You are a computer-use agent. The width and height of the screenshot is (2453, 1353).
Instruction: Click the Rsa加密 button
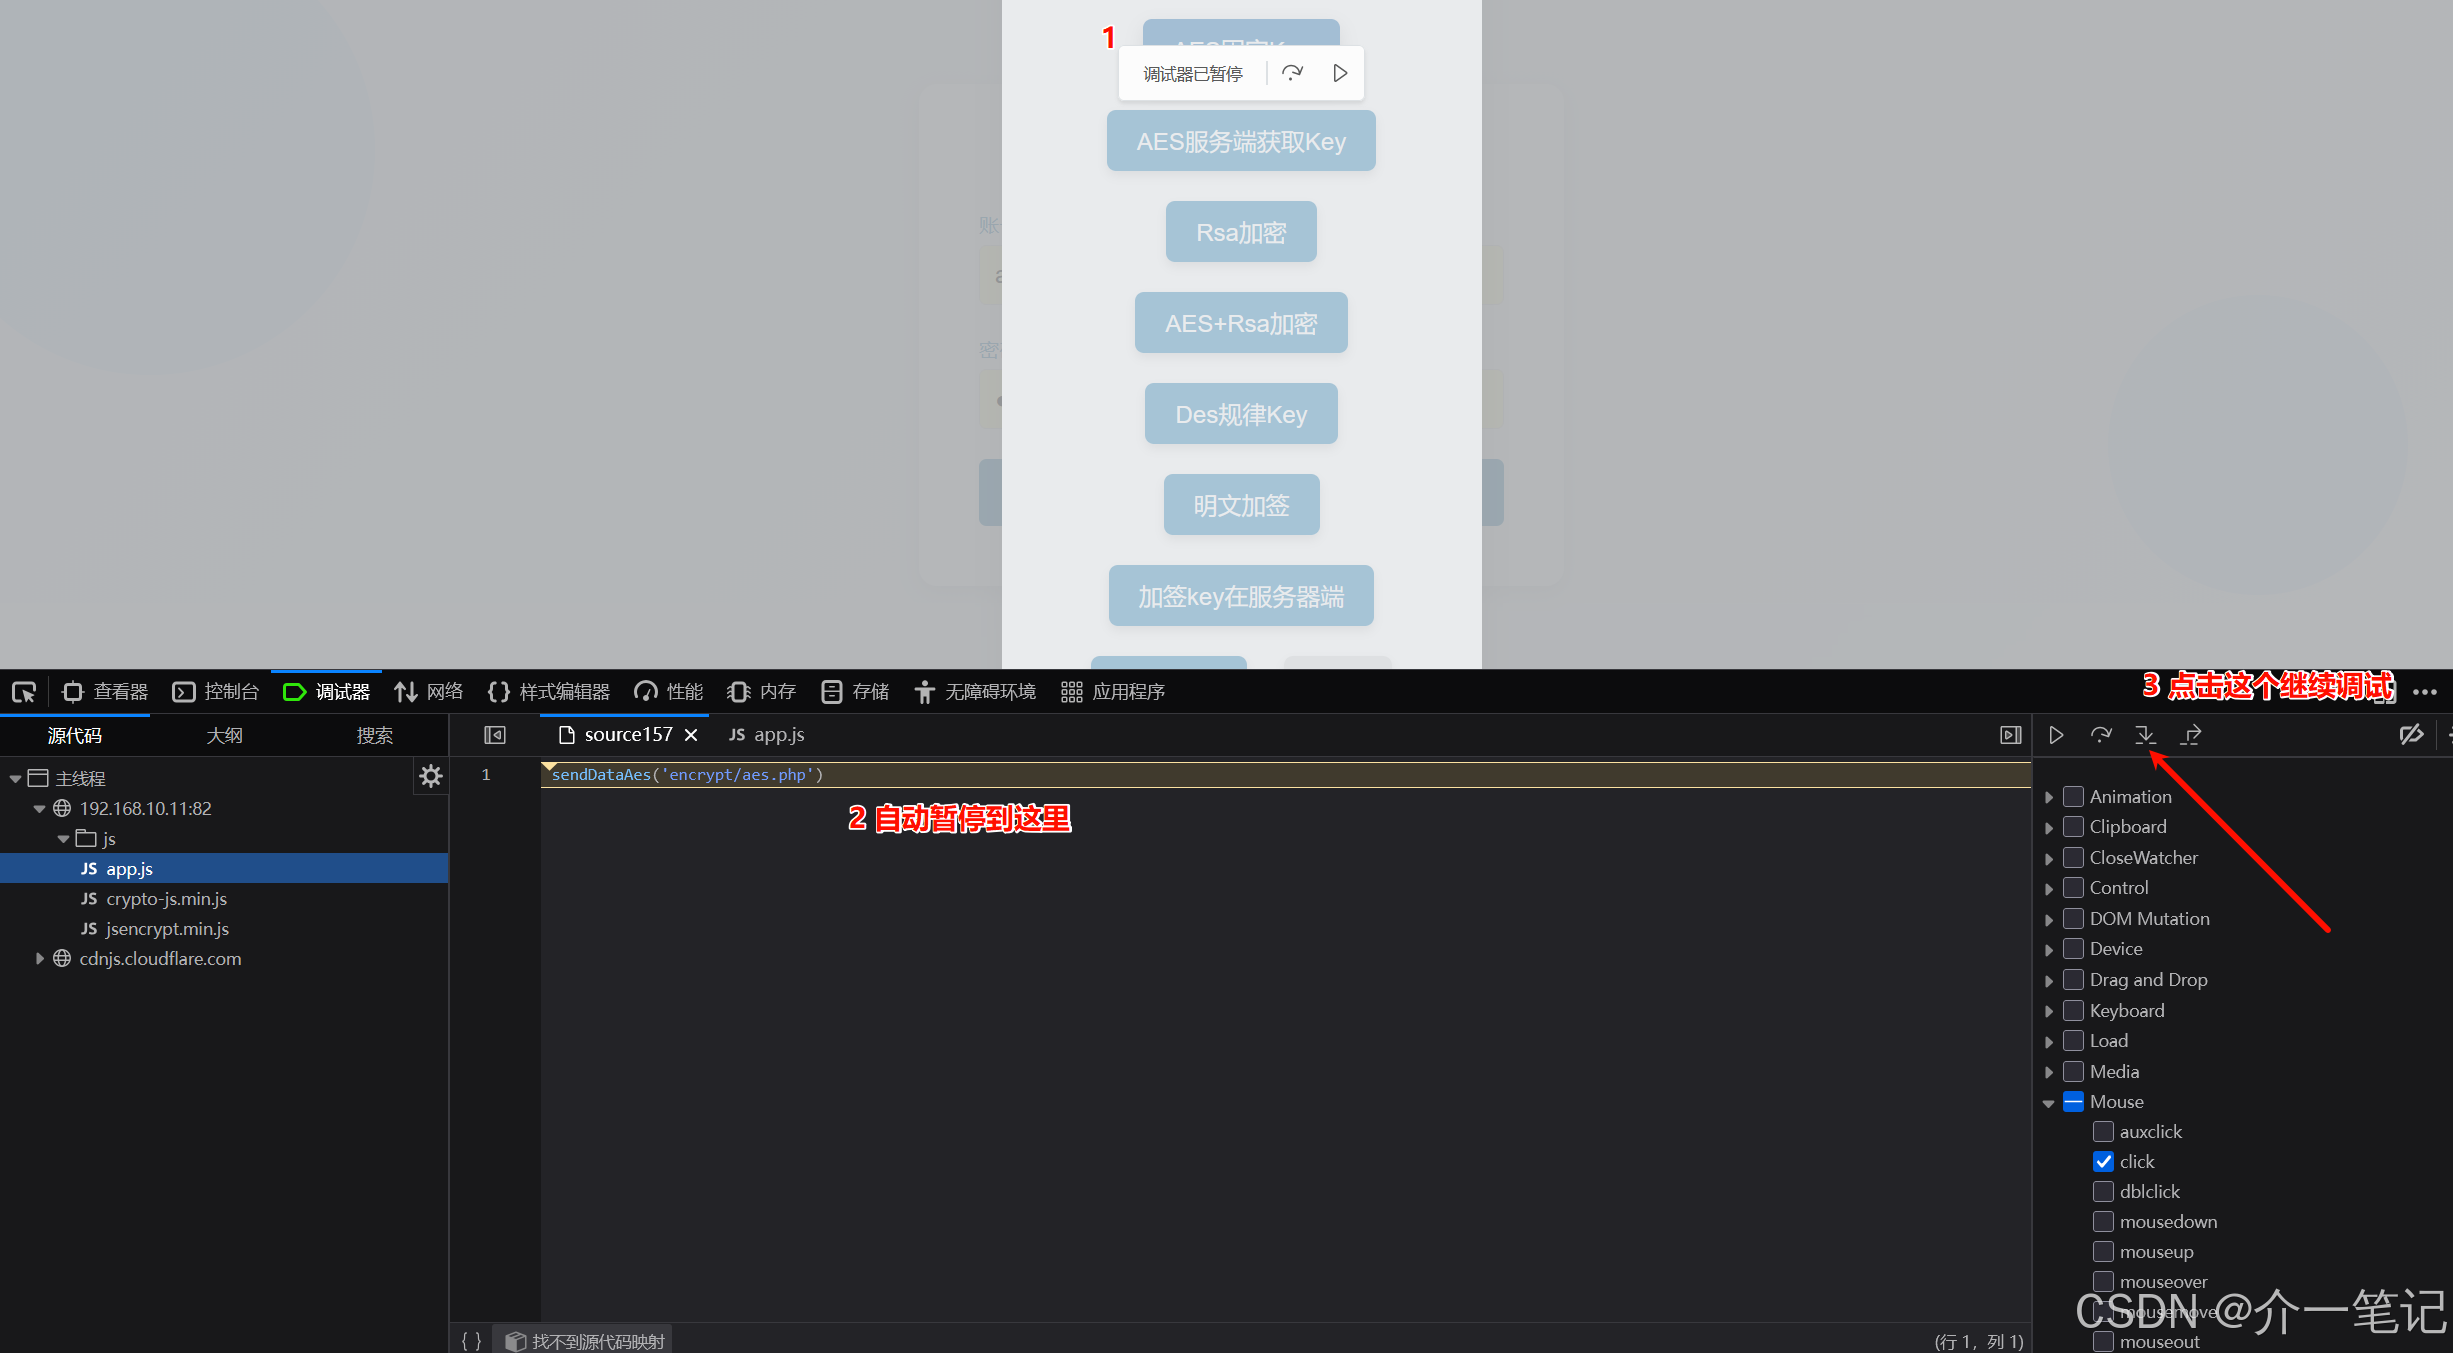click(x=1240, y=232)
